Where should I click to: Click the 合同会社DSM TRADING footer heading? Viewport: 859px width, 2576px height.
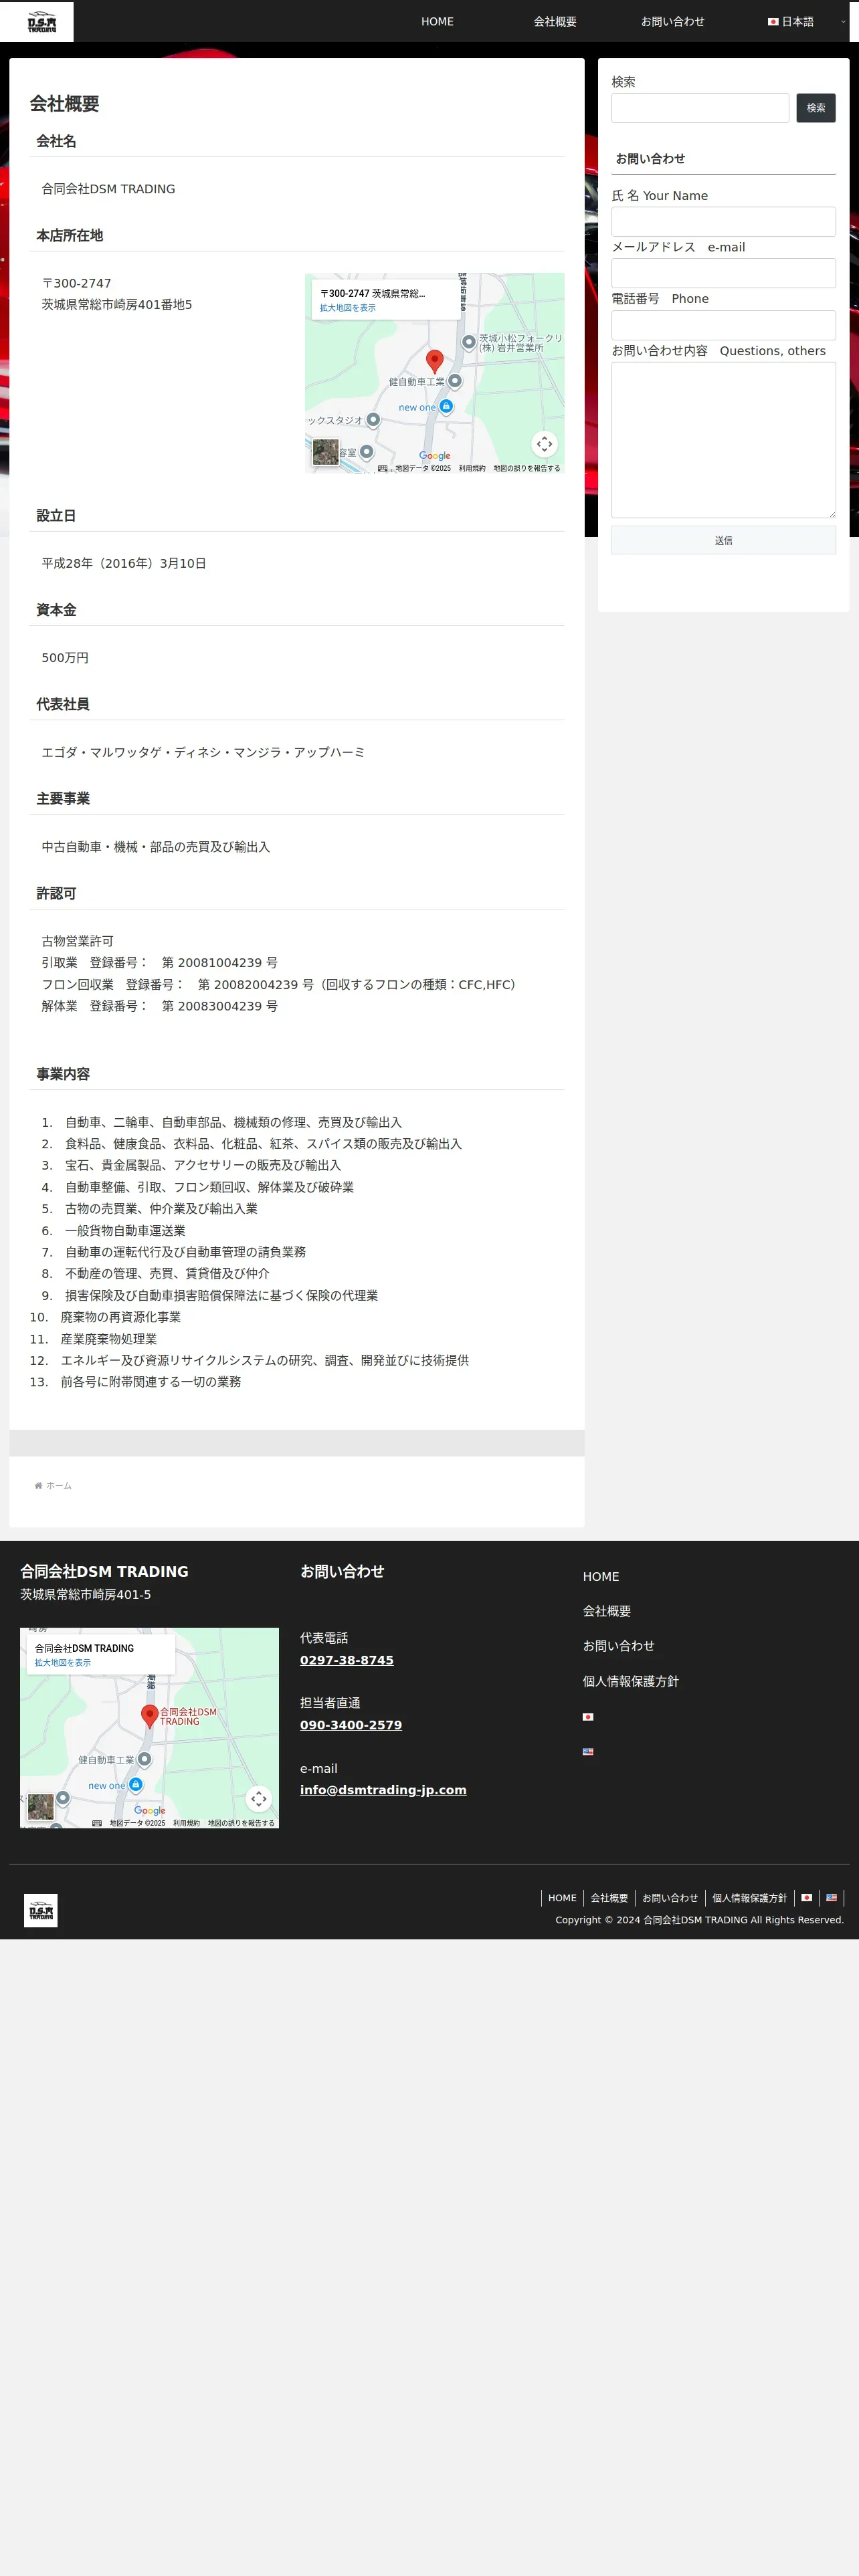tap(104, 1572)
